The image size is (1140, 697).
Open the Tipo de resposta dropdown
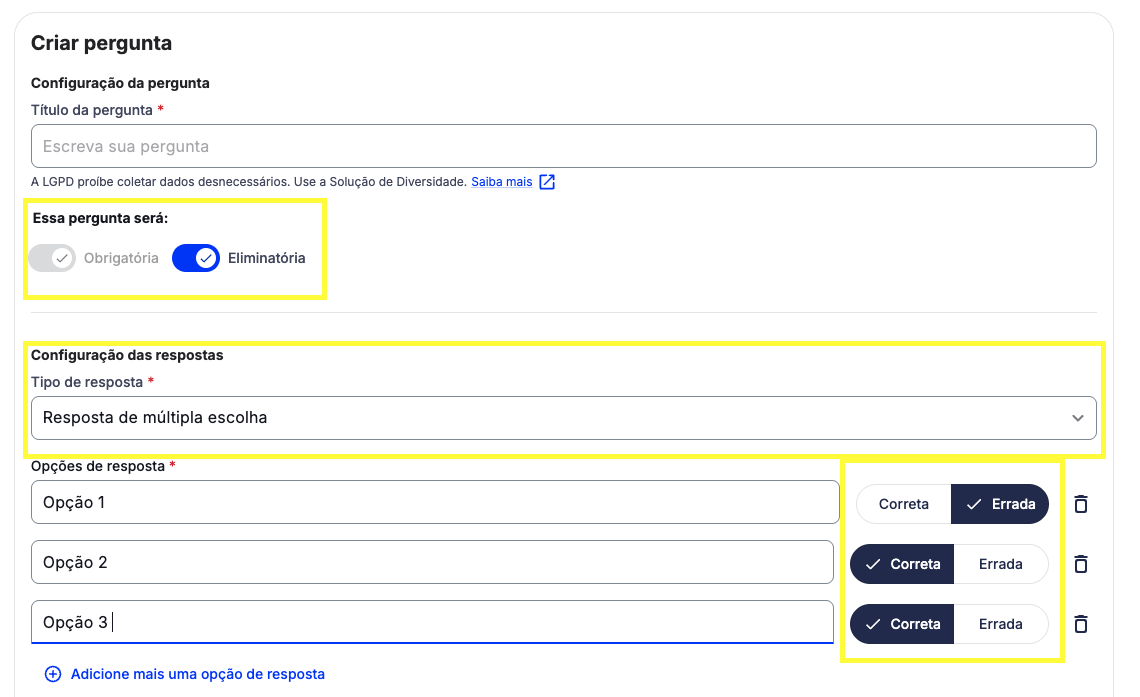coord(563,418)
